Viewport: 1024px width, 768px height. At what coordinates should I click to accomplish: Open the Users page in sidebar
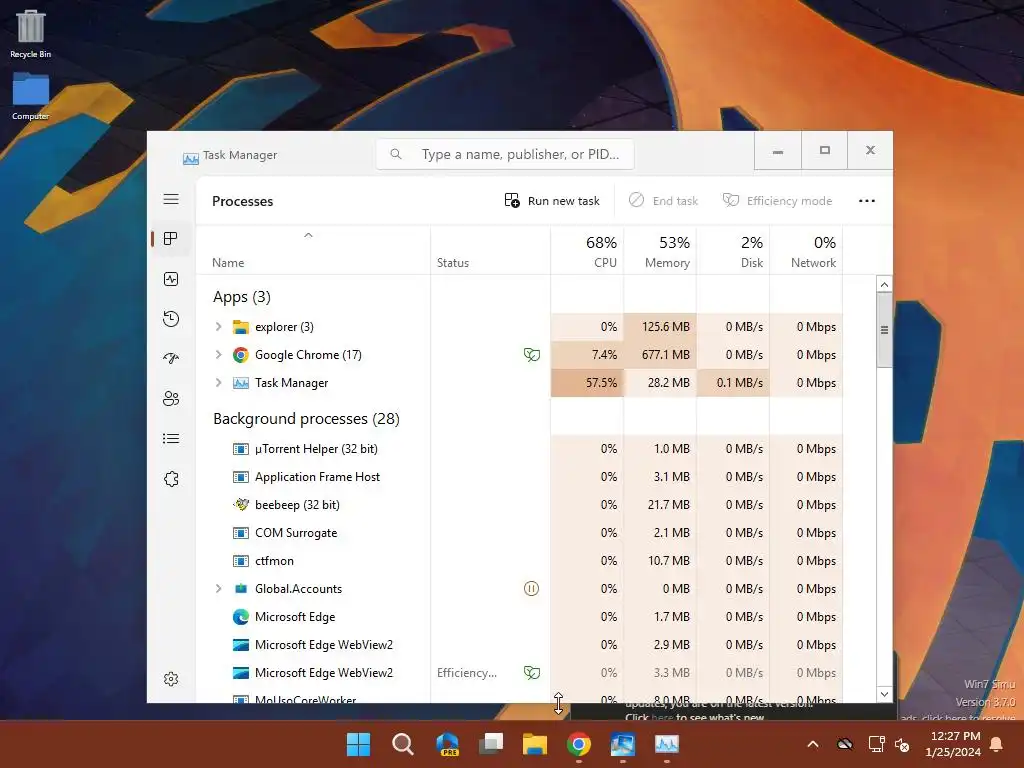coord(171,398)
